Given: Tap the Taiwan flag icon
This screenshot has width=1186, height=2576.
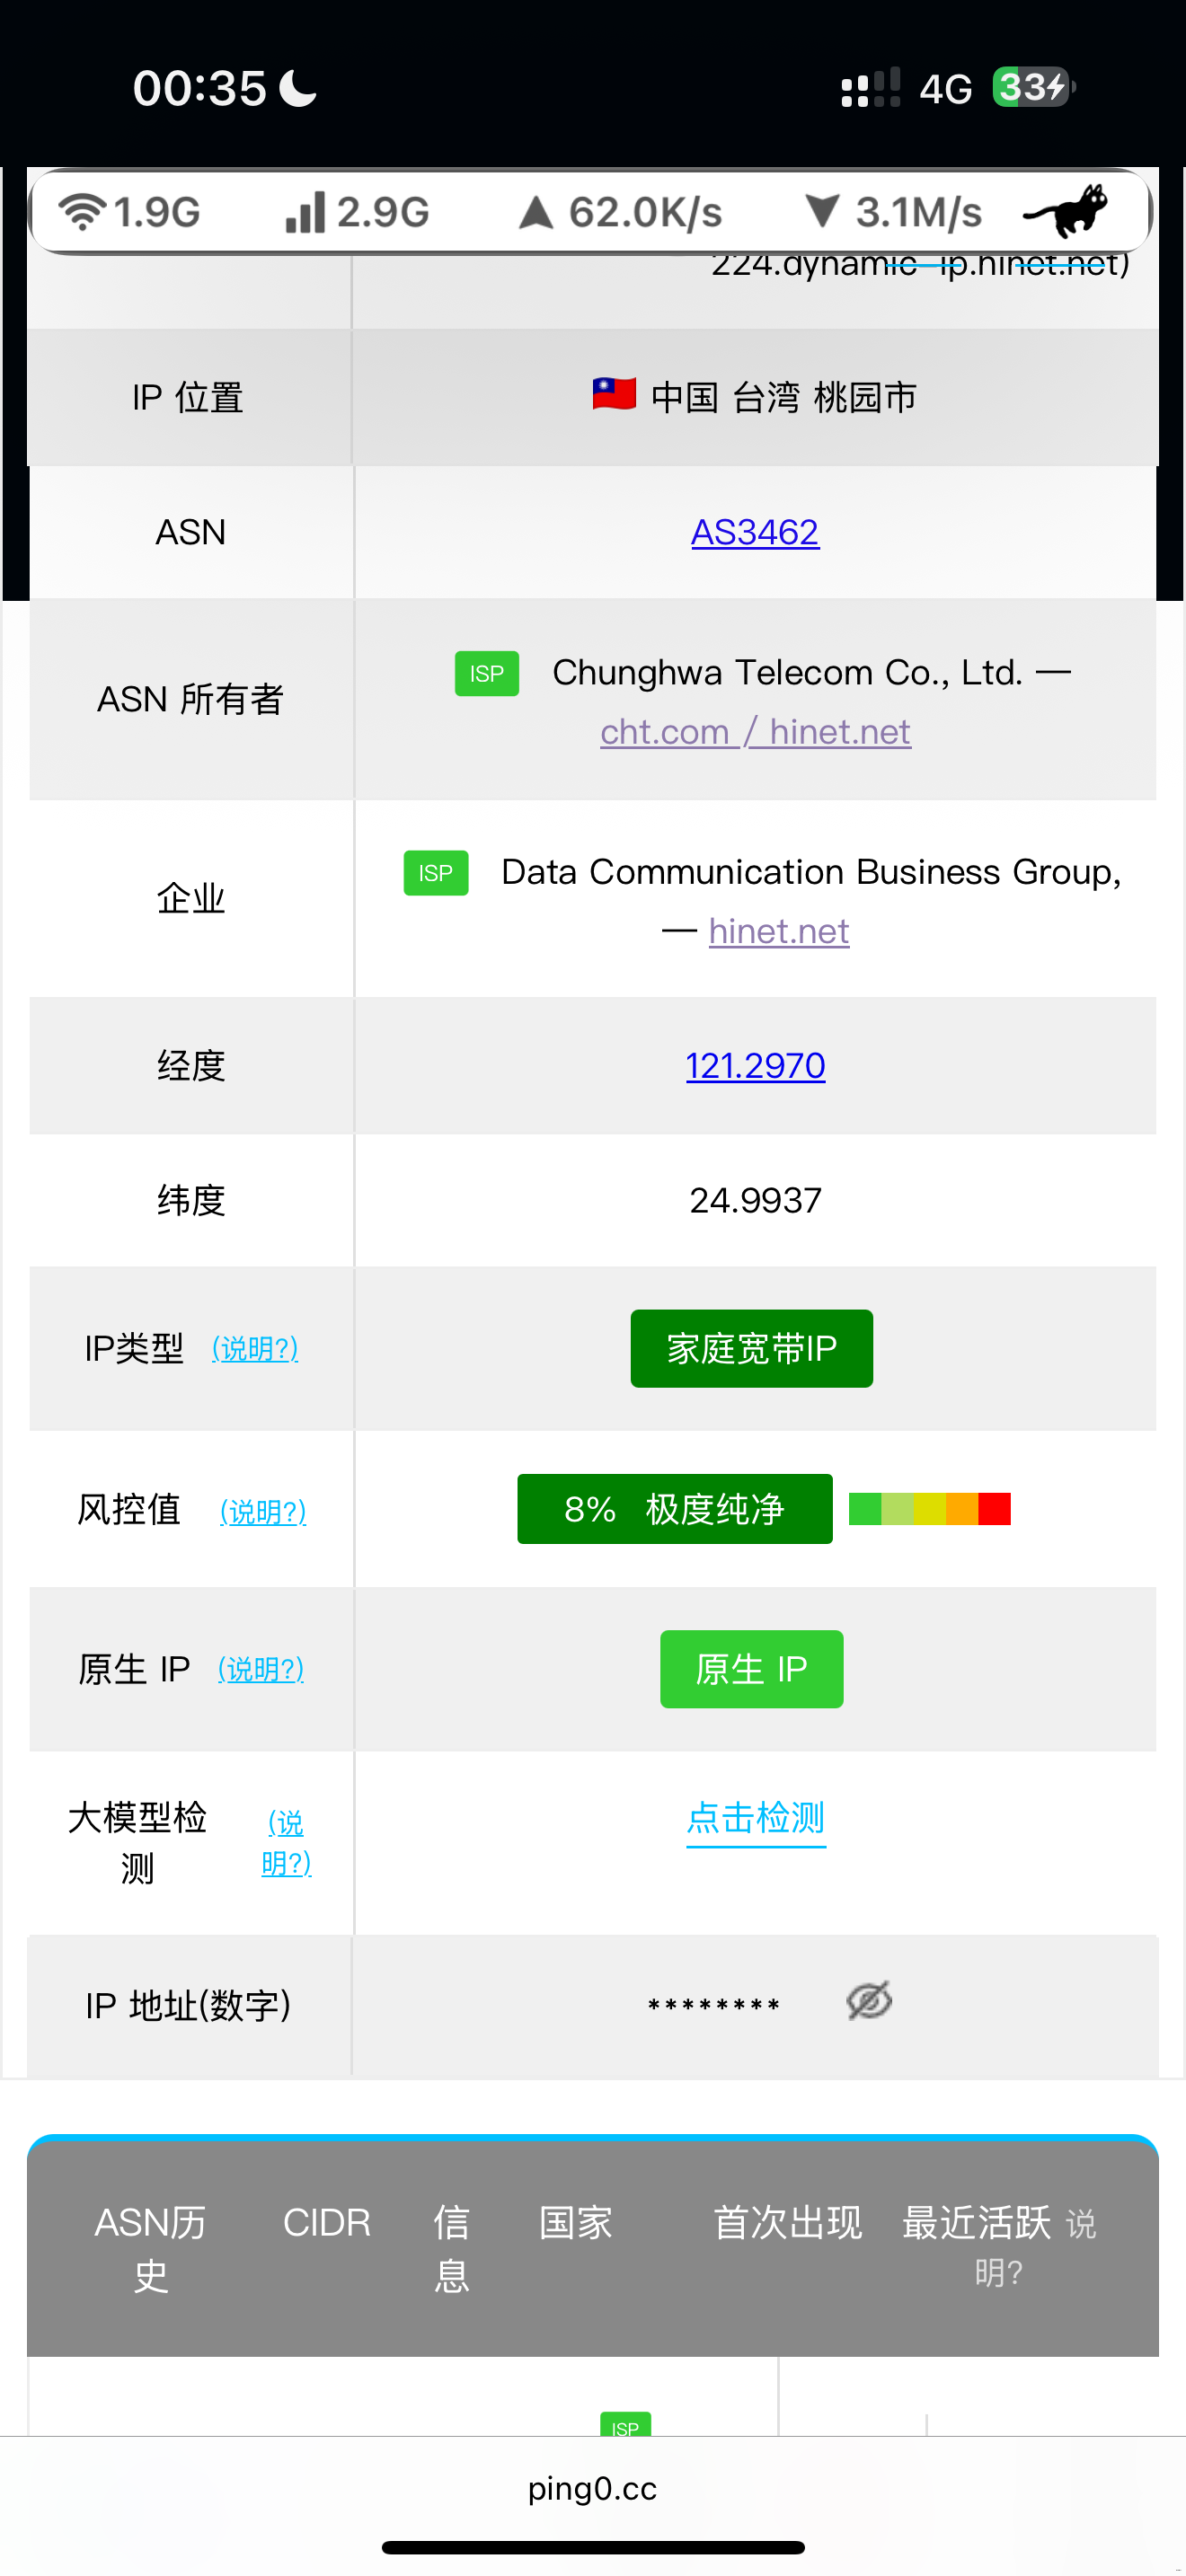Looking at the screenshot, I should point(614,394).
